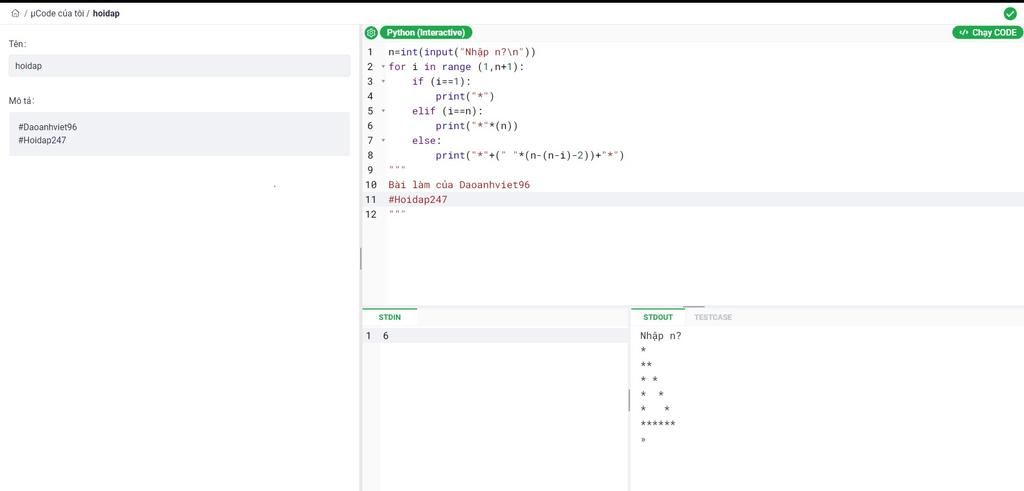
Task: Click line 4 'print("*")'
Action: tap(465, 97)
